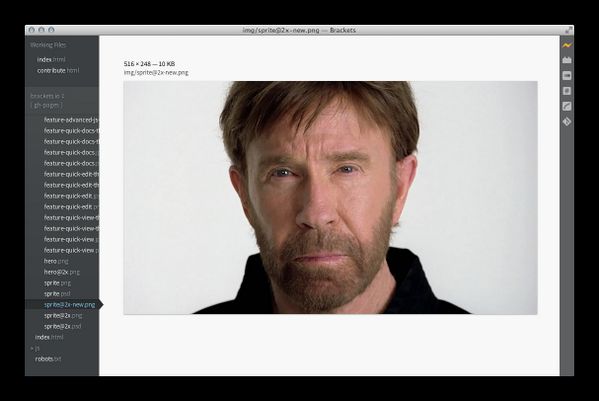Screen dimensions: 599x401
Task: Toggle Live Preview lightning bolt icon
Action: coord(567,45)
